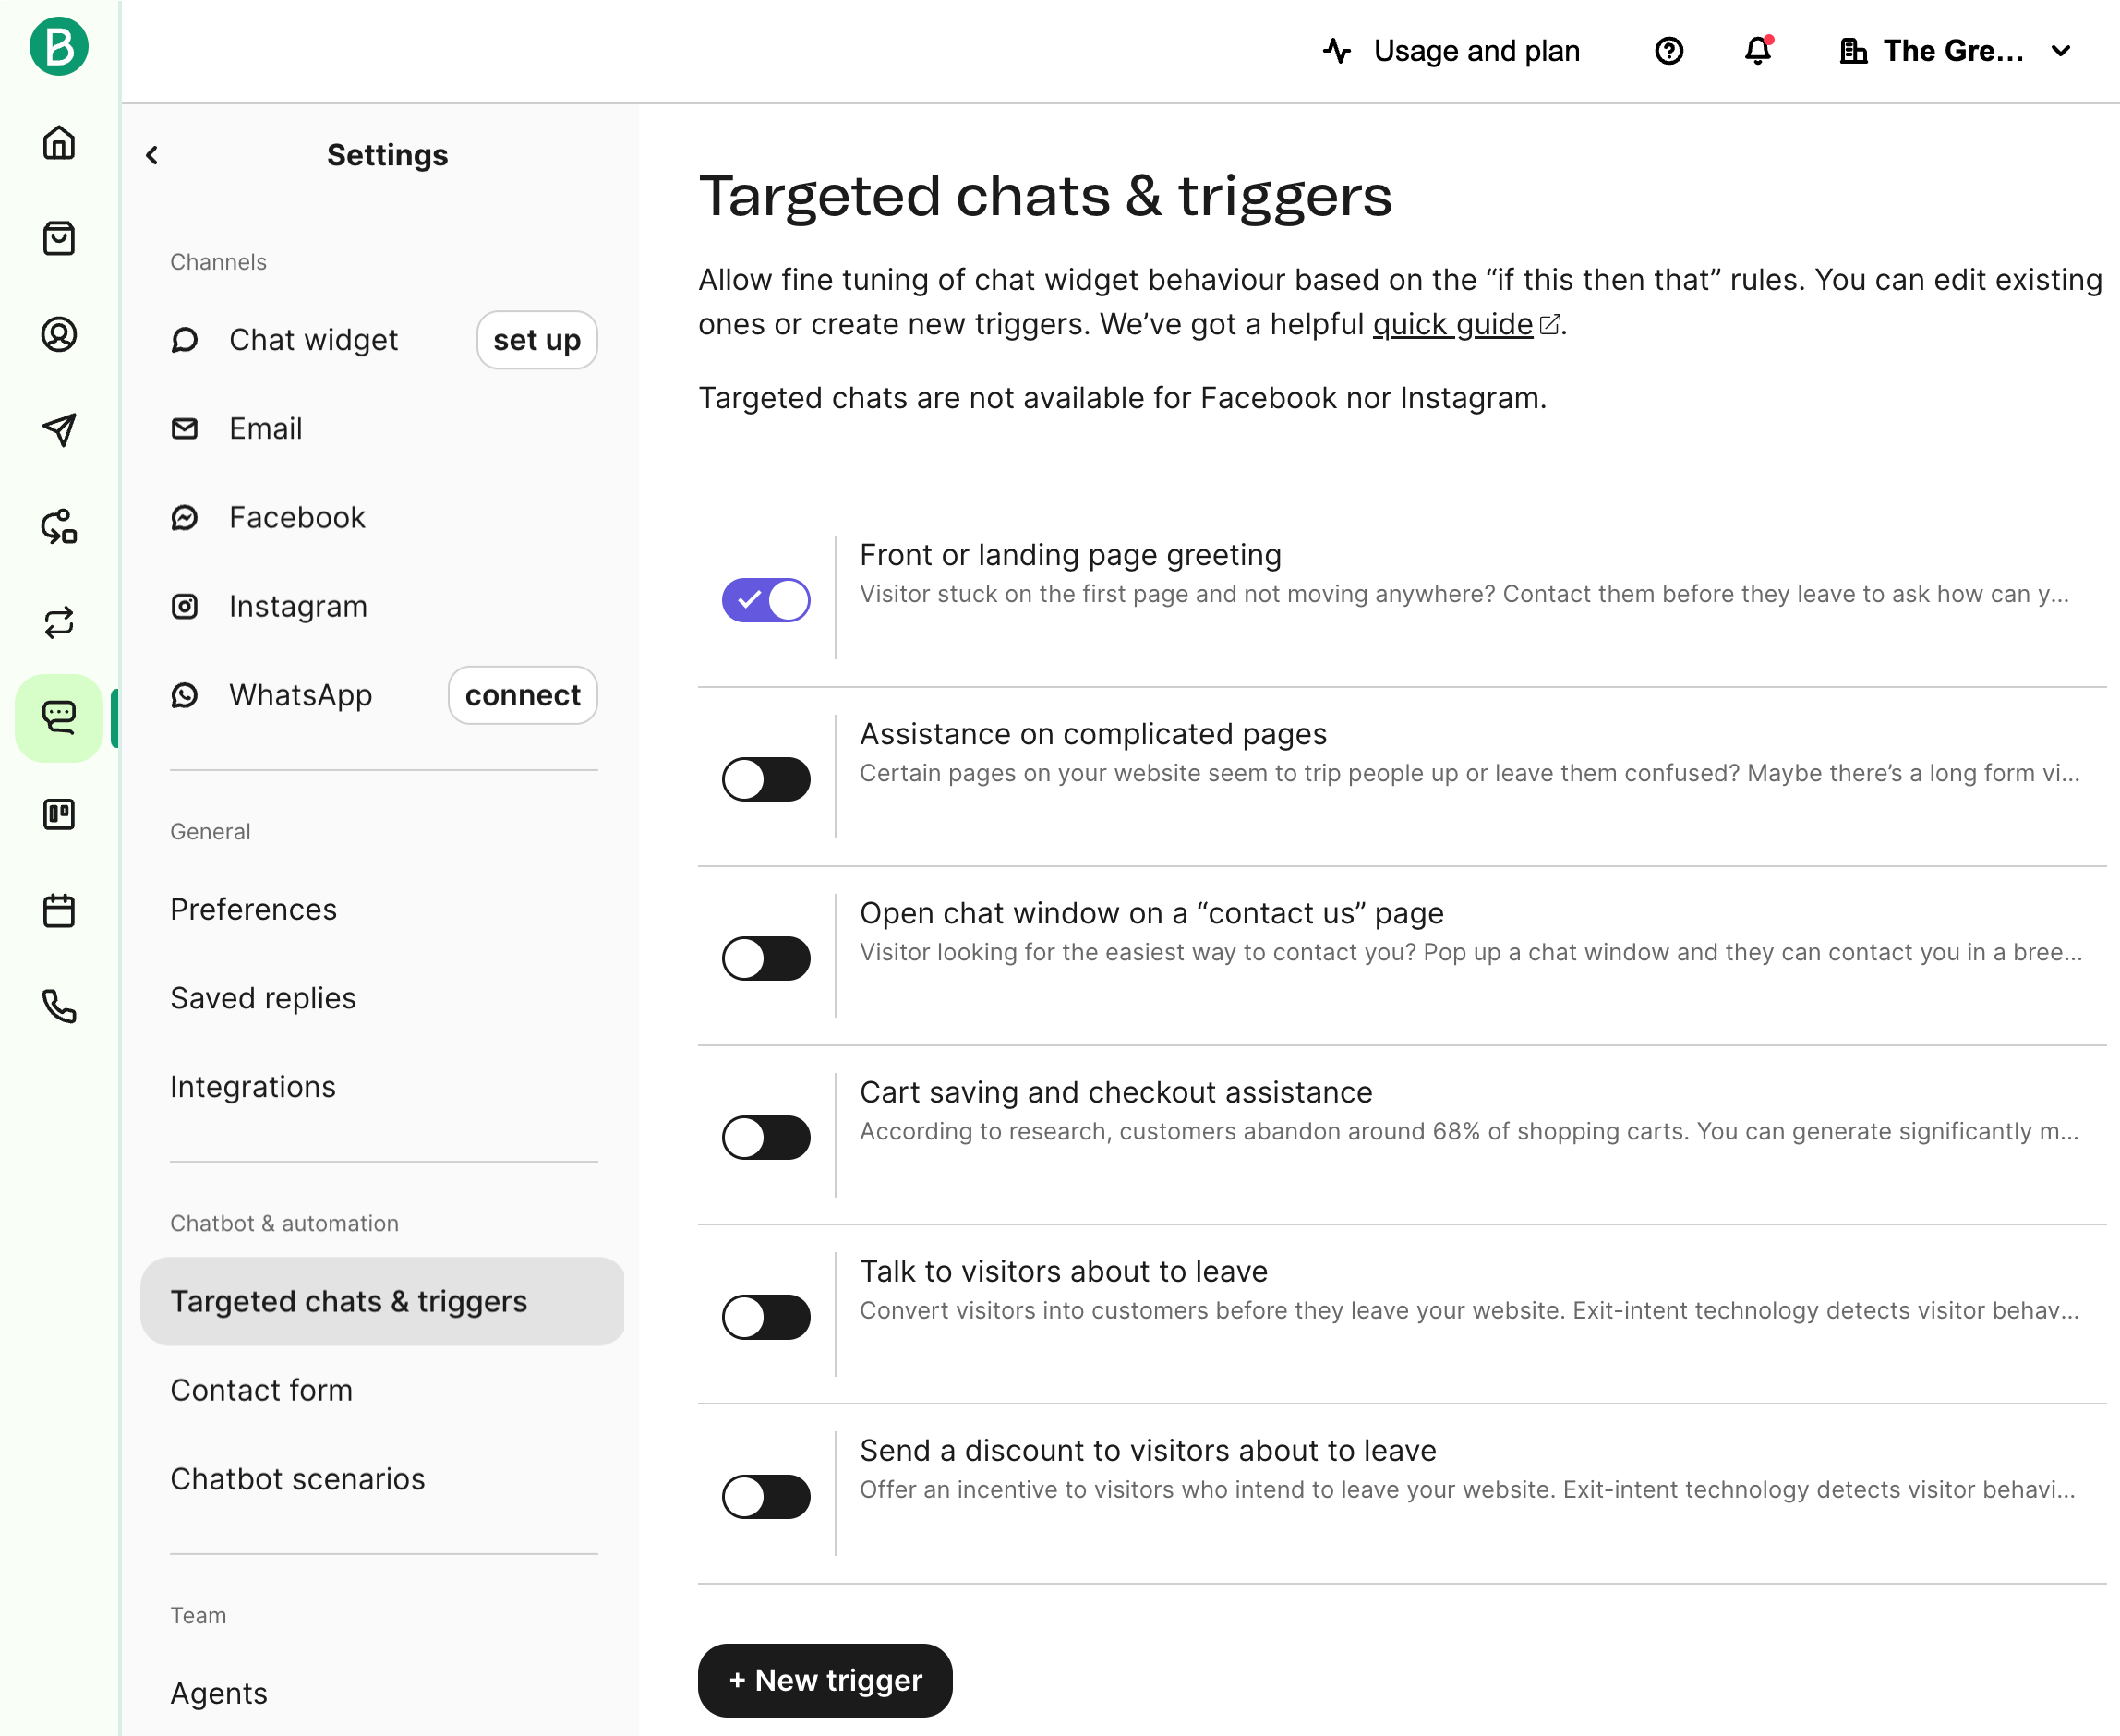The image size is (2120, 1736).
Task: Select Chatbot scenarios in settings menu
Action: pos(297,1479)
